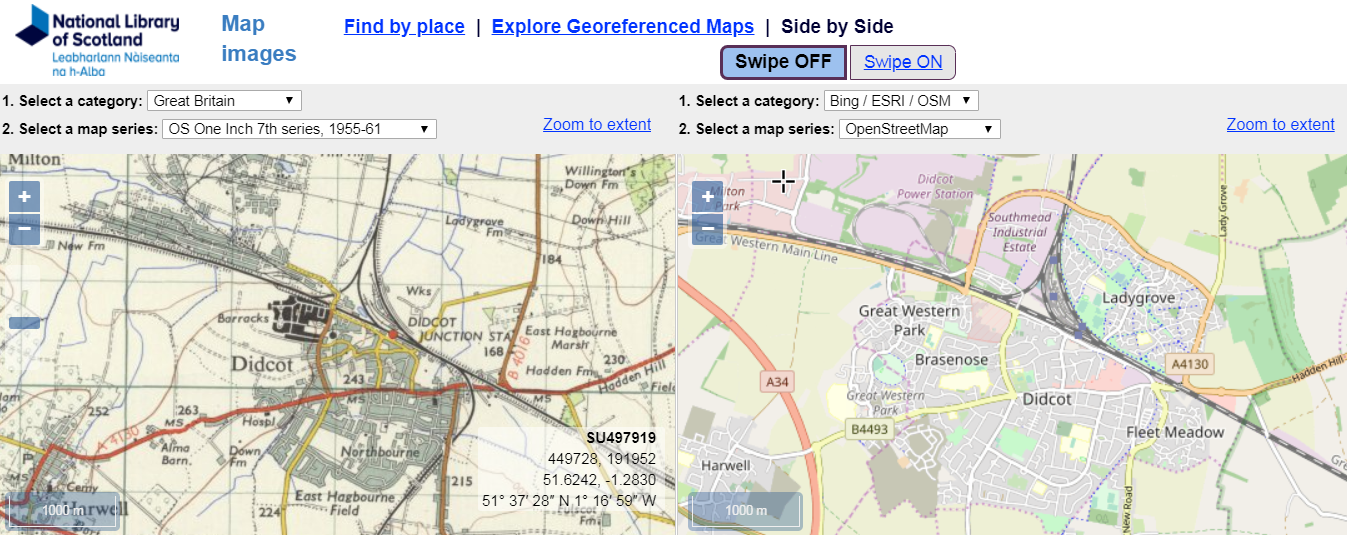
Task: Click Didcot Power Station label
Action: [935, 186]
